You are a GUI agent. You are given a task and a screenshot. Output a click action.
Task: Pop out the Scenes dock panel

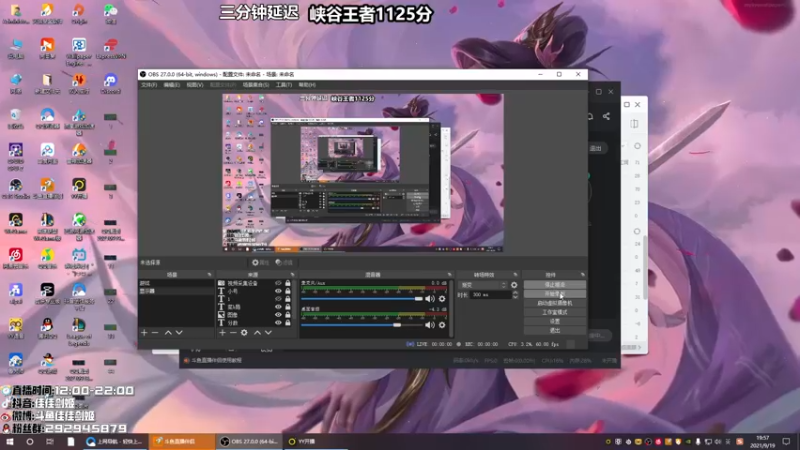[x=209, y=274]
